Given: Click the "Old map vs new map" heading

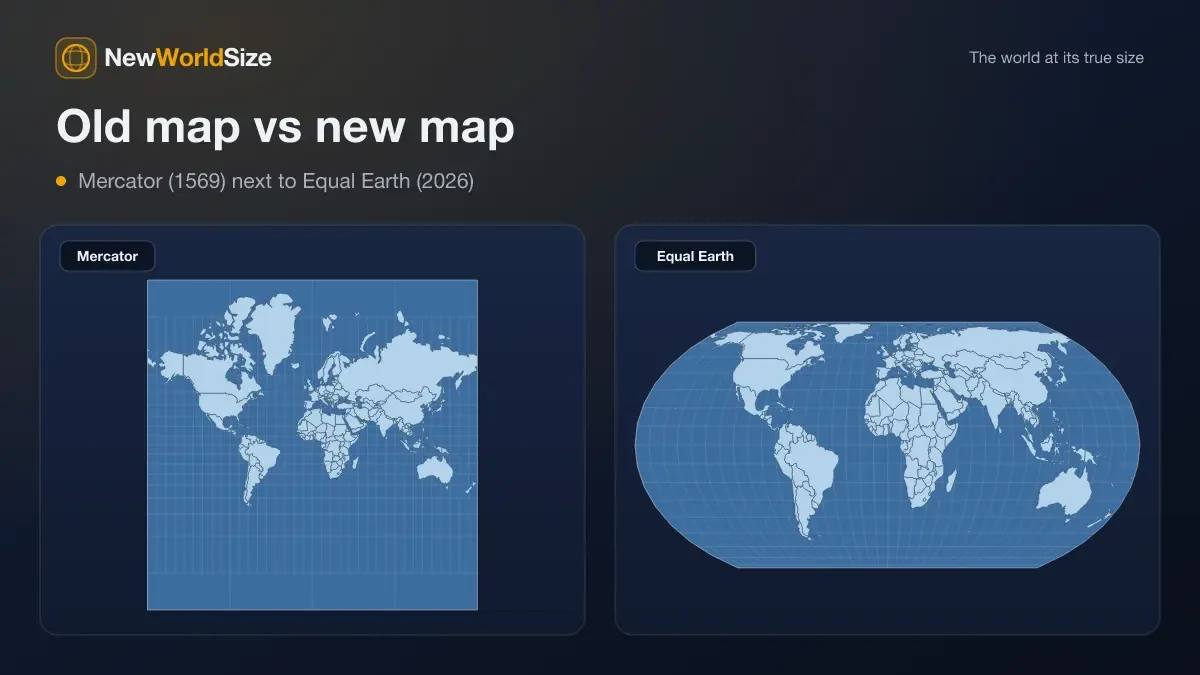Looking at the screenshot, I should click(x=285, y=127).
